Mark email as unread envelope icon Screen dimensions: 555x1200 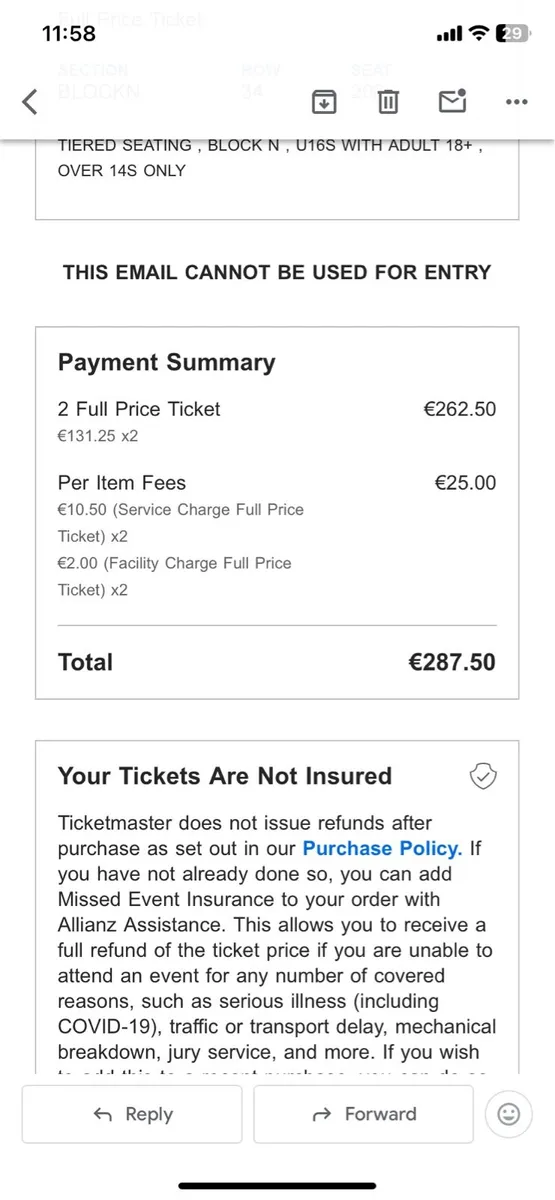(453, 100)
